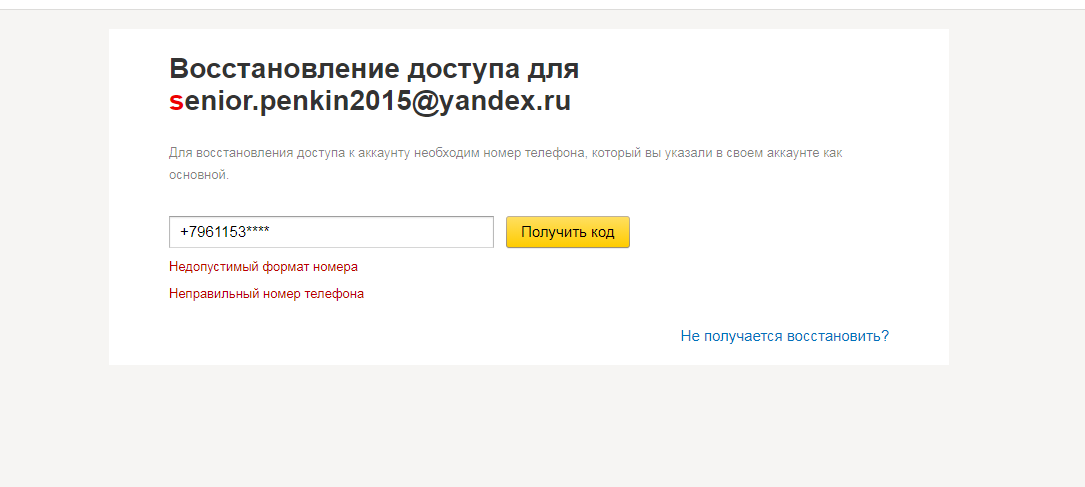Click the 'Восстановление доступа для' heading
This screenshot has height=487, width=1085.
[x=374, y=69]
